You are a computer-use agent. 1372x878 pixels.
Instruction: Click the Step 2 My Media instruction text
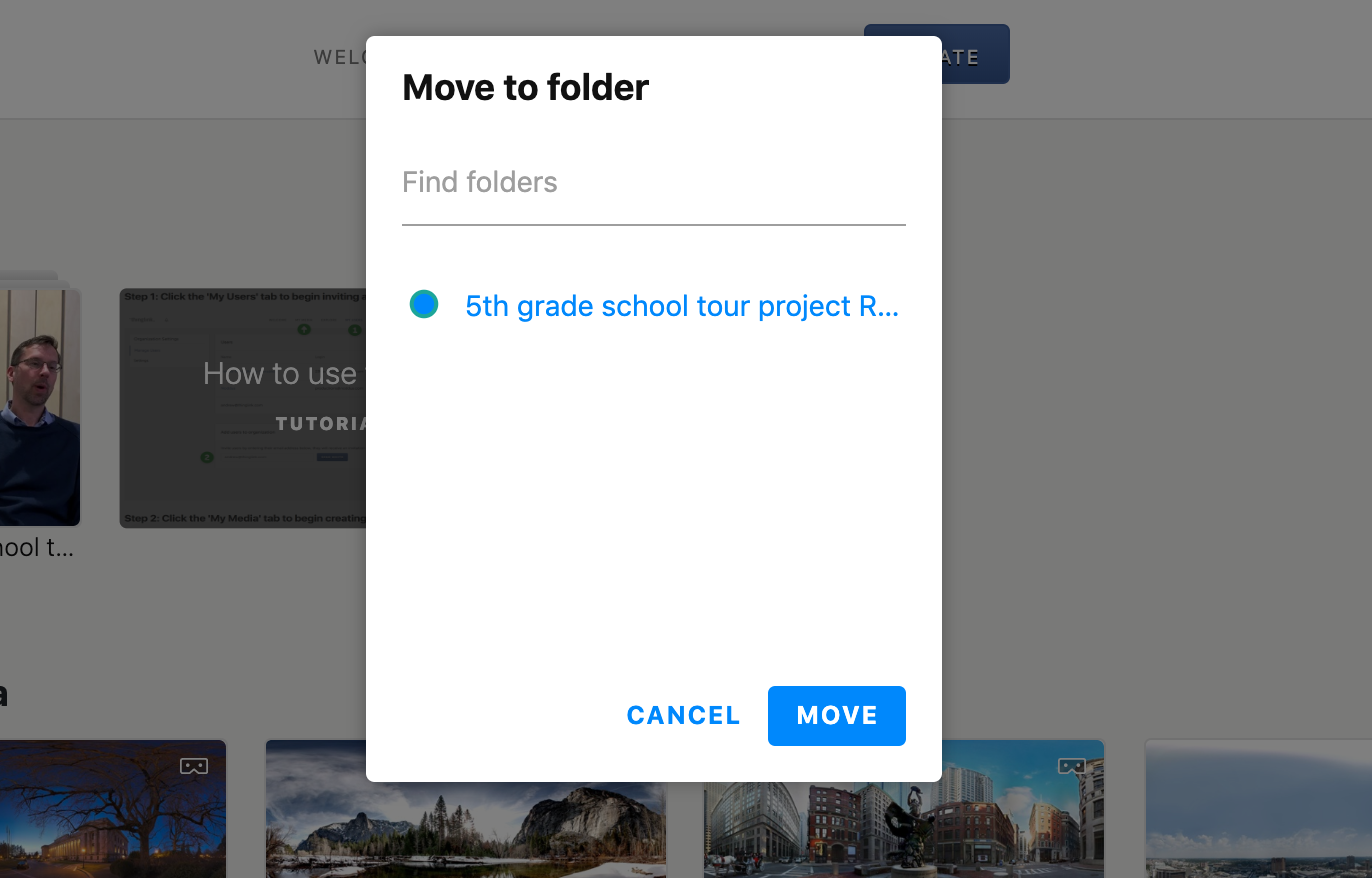(244, 519)
